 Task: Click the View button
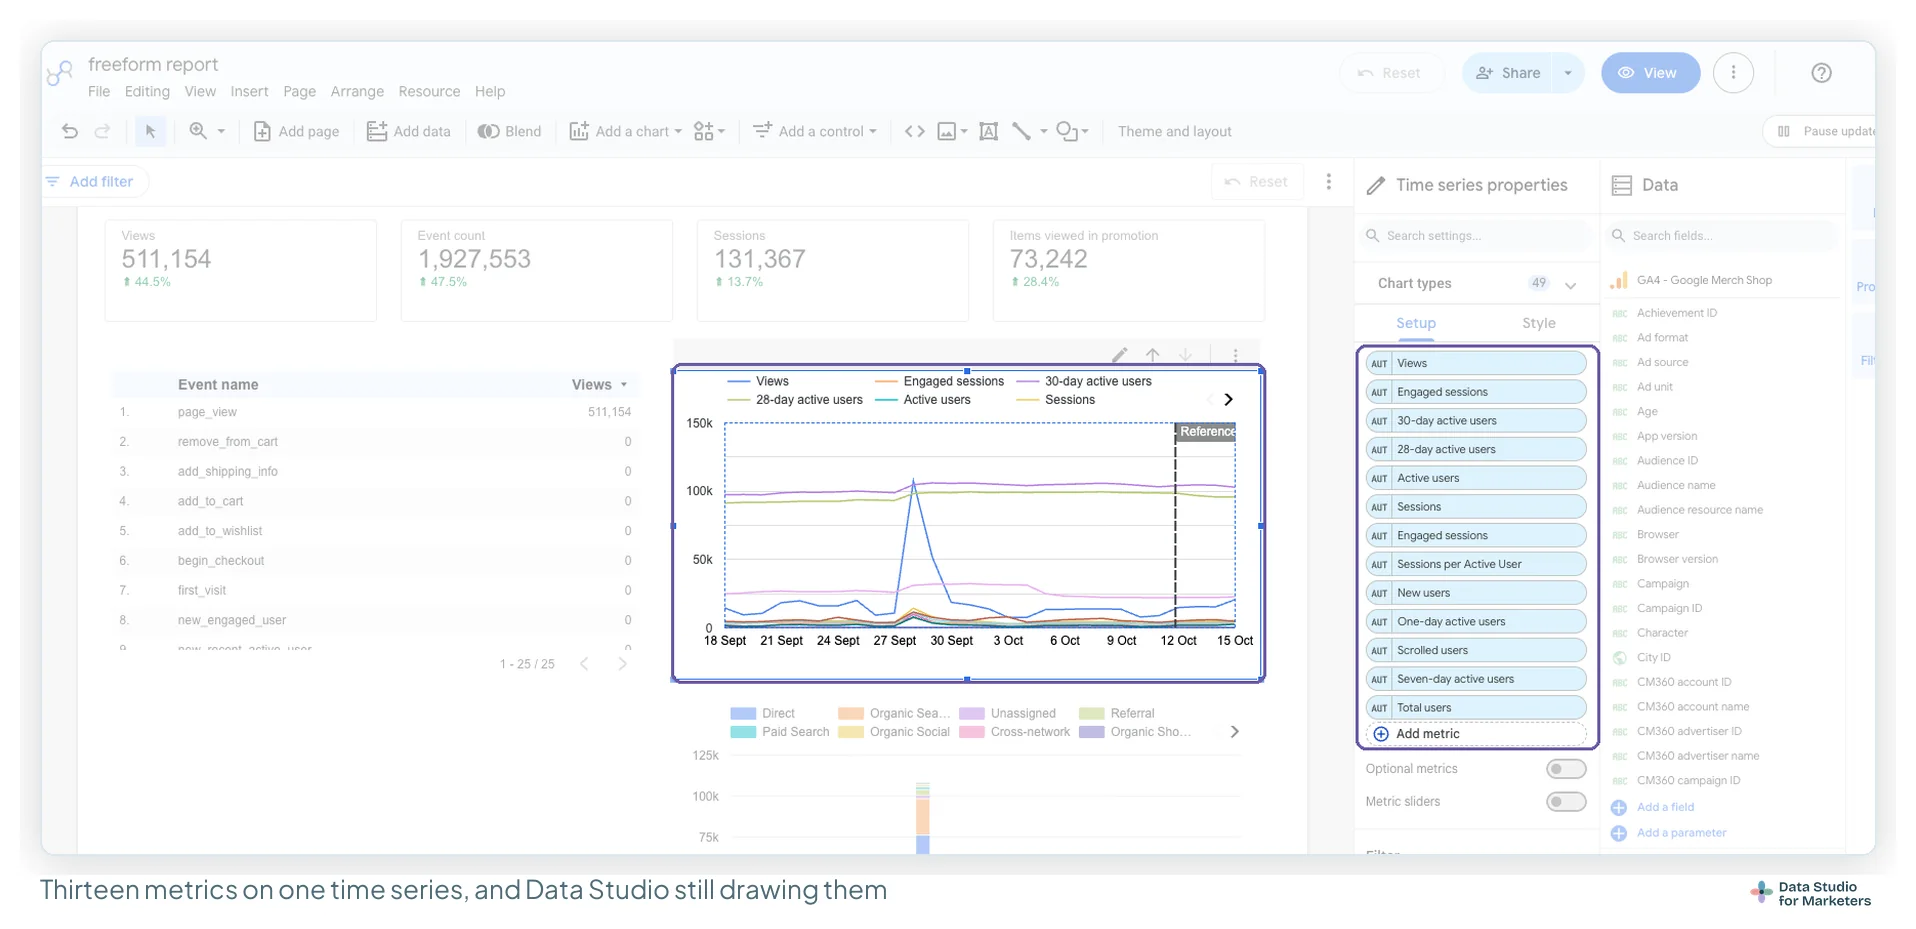[x=1650, y=73]
